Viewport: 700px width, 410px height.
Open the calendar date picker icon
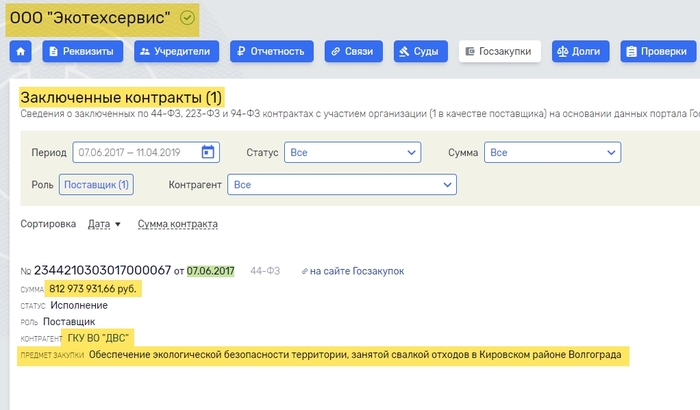[x=208, y=152]
